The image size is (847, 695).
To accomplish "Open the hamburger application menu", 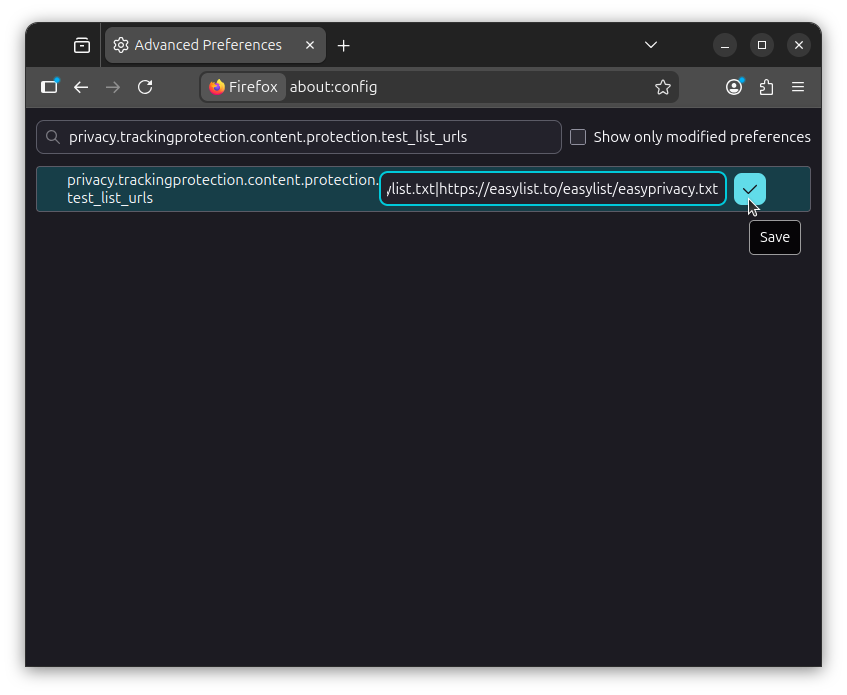I will pyautogui.click(x=798, y=87).
